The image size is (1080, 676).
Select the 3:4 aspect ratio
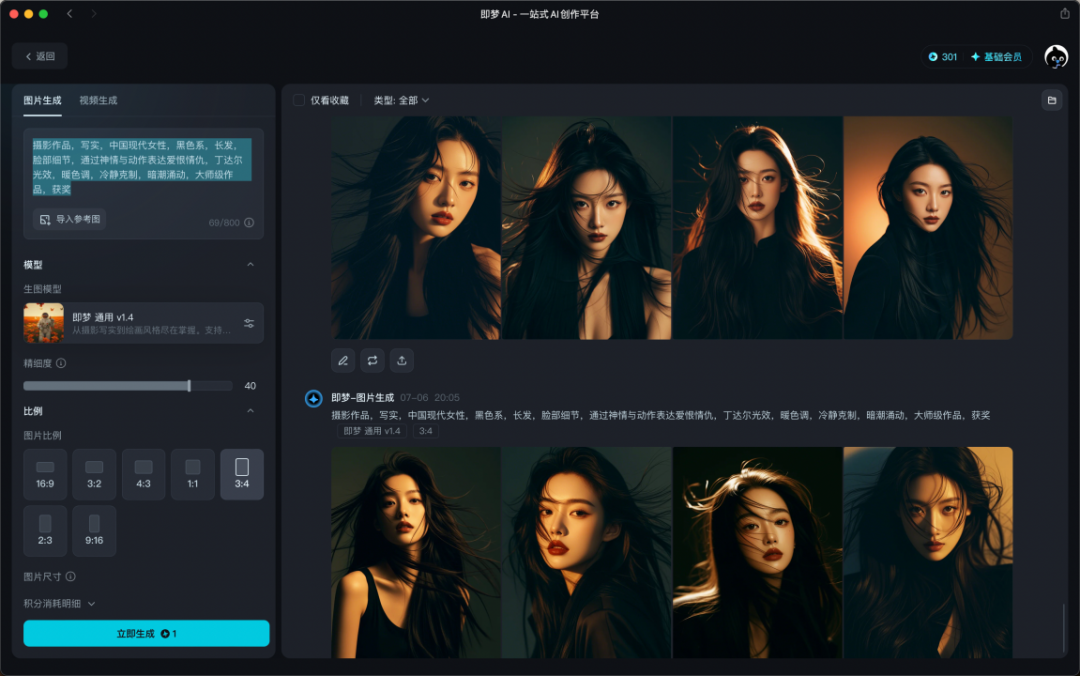(x=242, y=474)
